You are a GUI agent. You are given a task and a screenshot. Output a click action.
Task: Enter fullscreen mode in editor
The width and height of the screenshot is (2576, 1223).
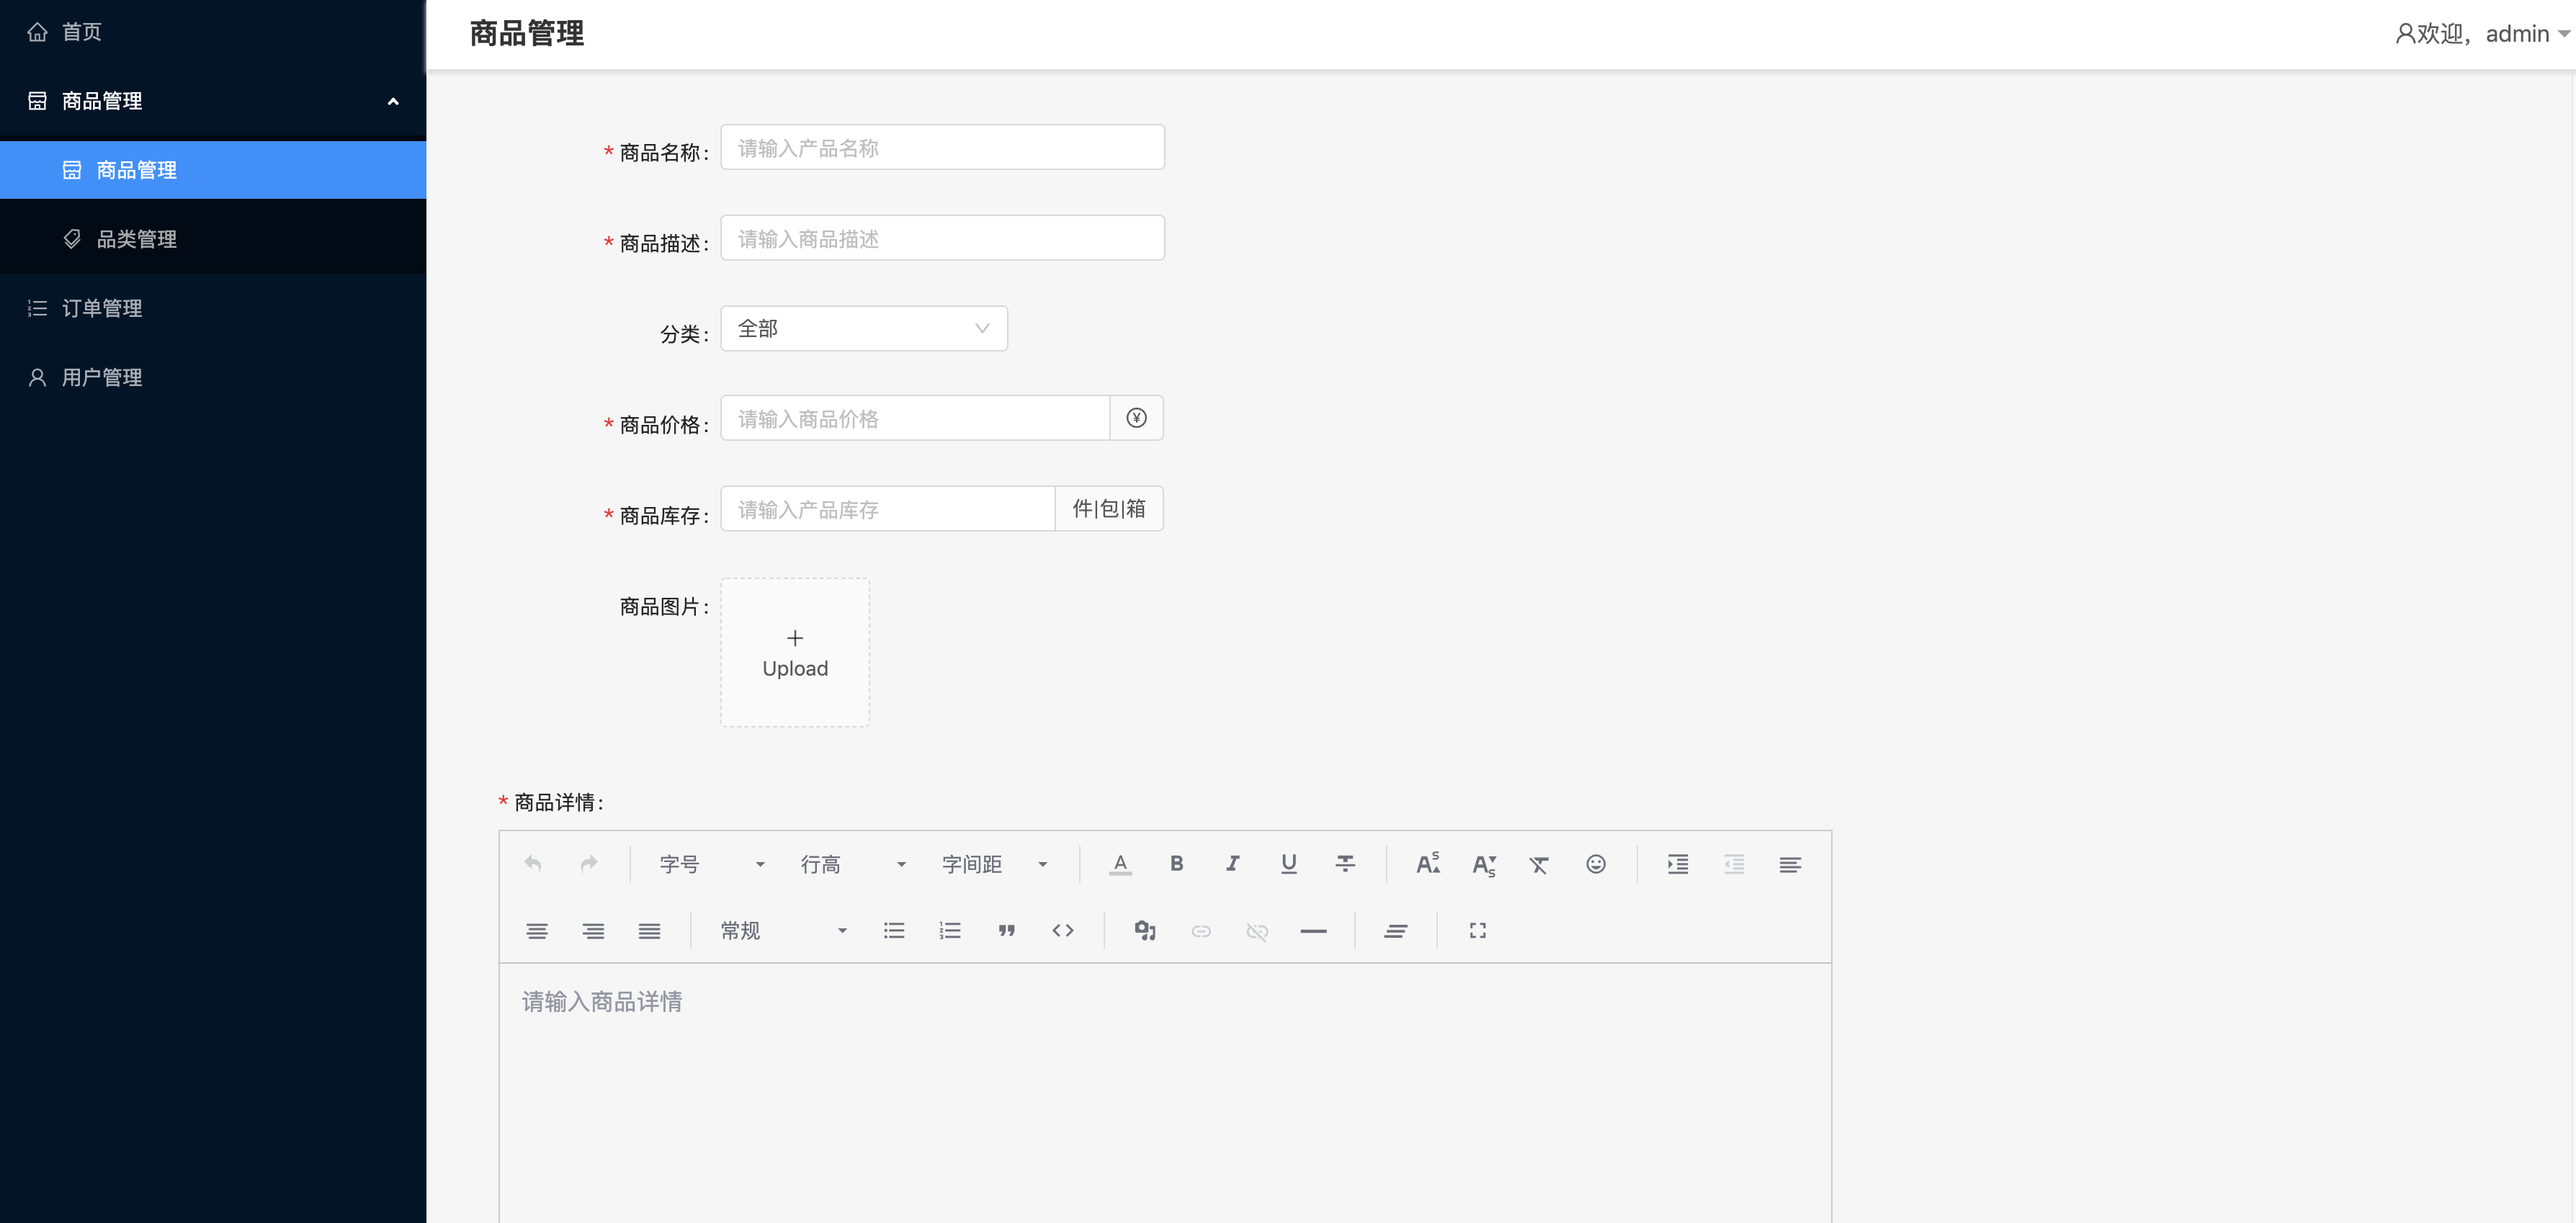[1477, 931]
